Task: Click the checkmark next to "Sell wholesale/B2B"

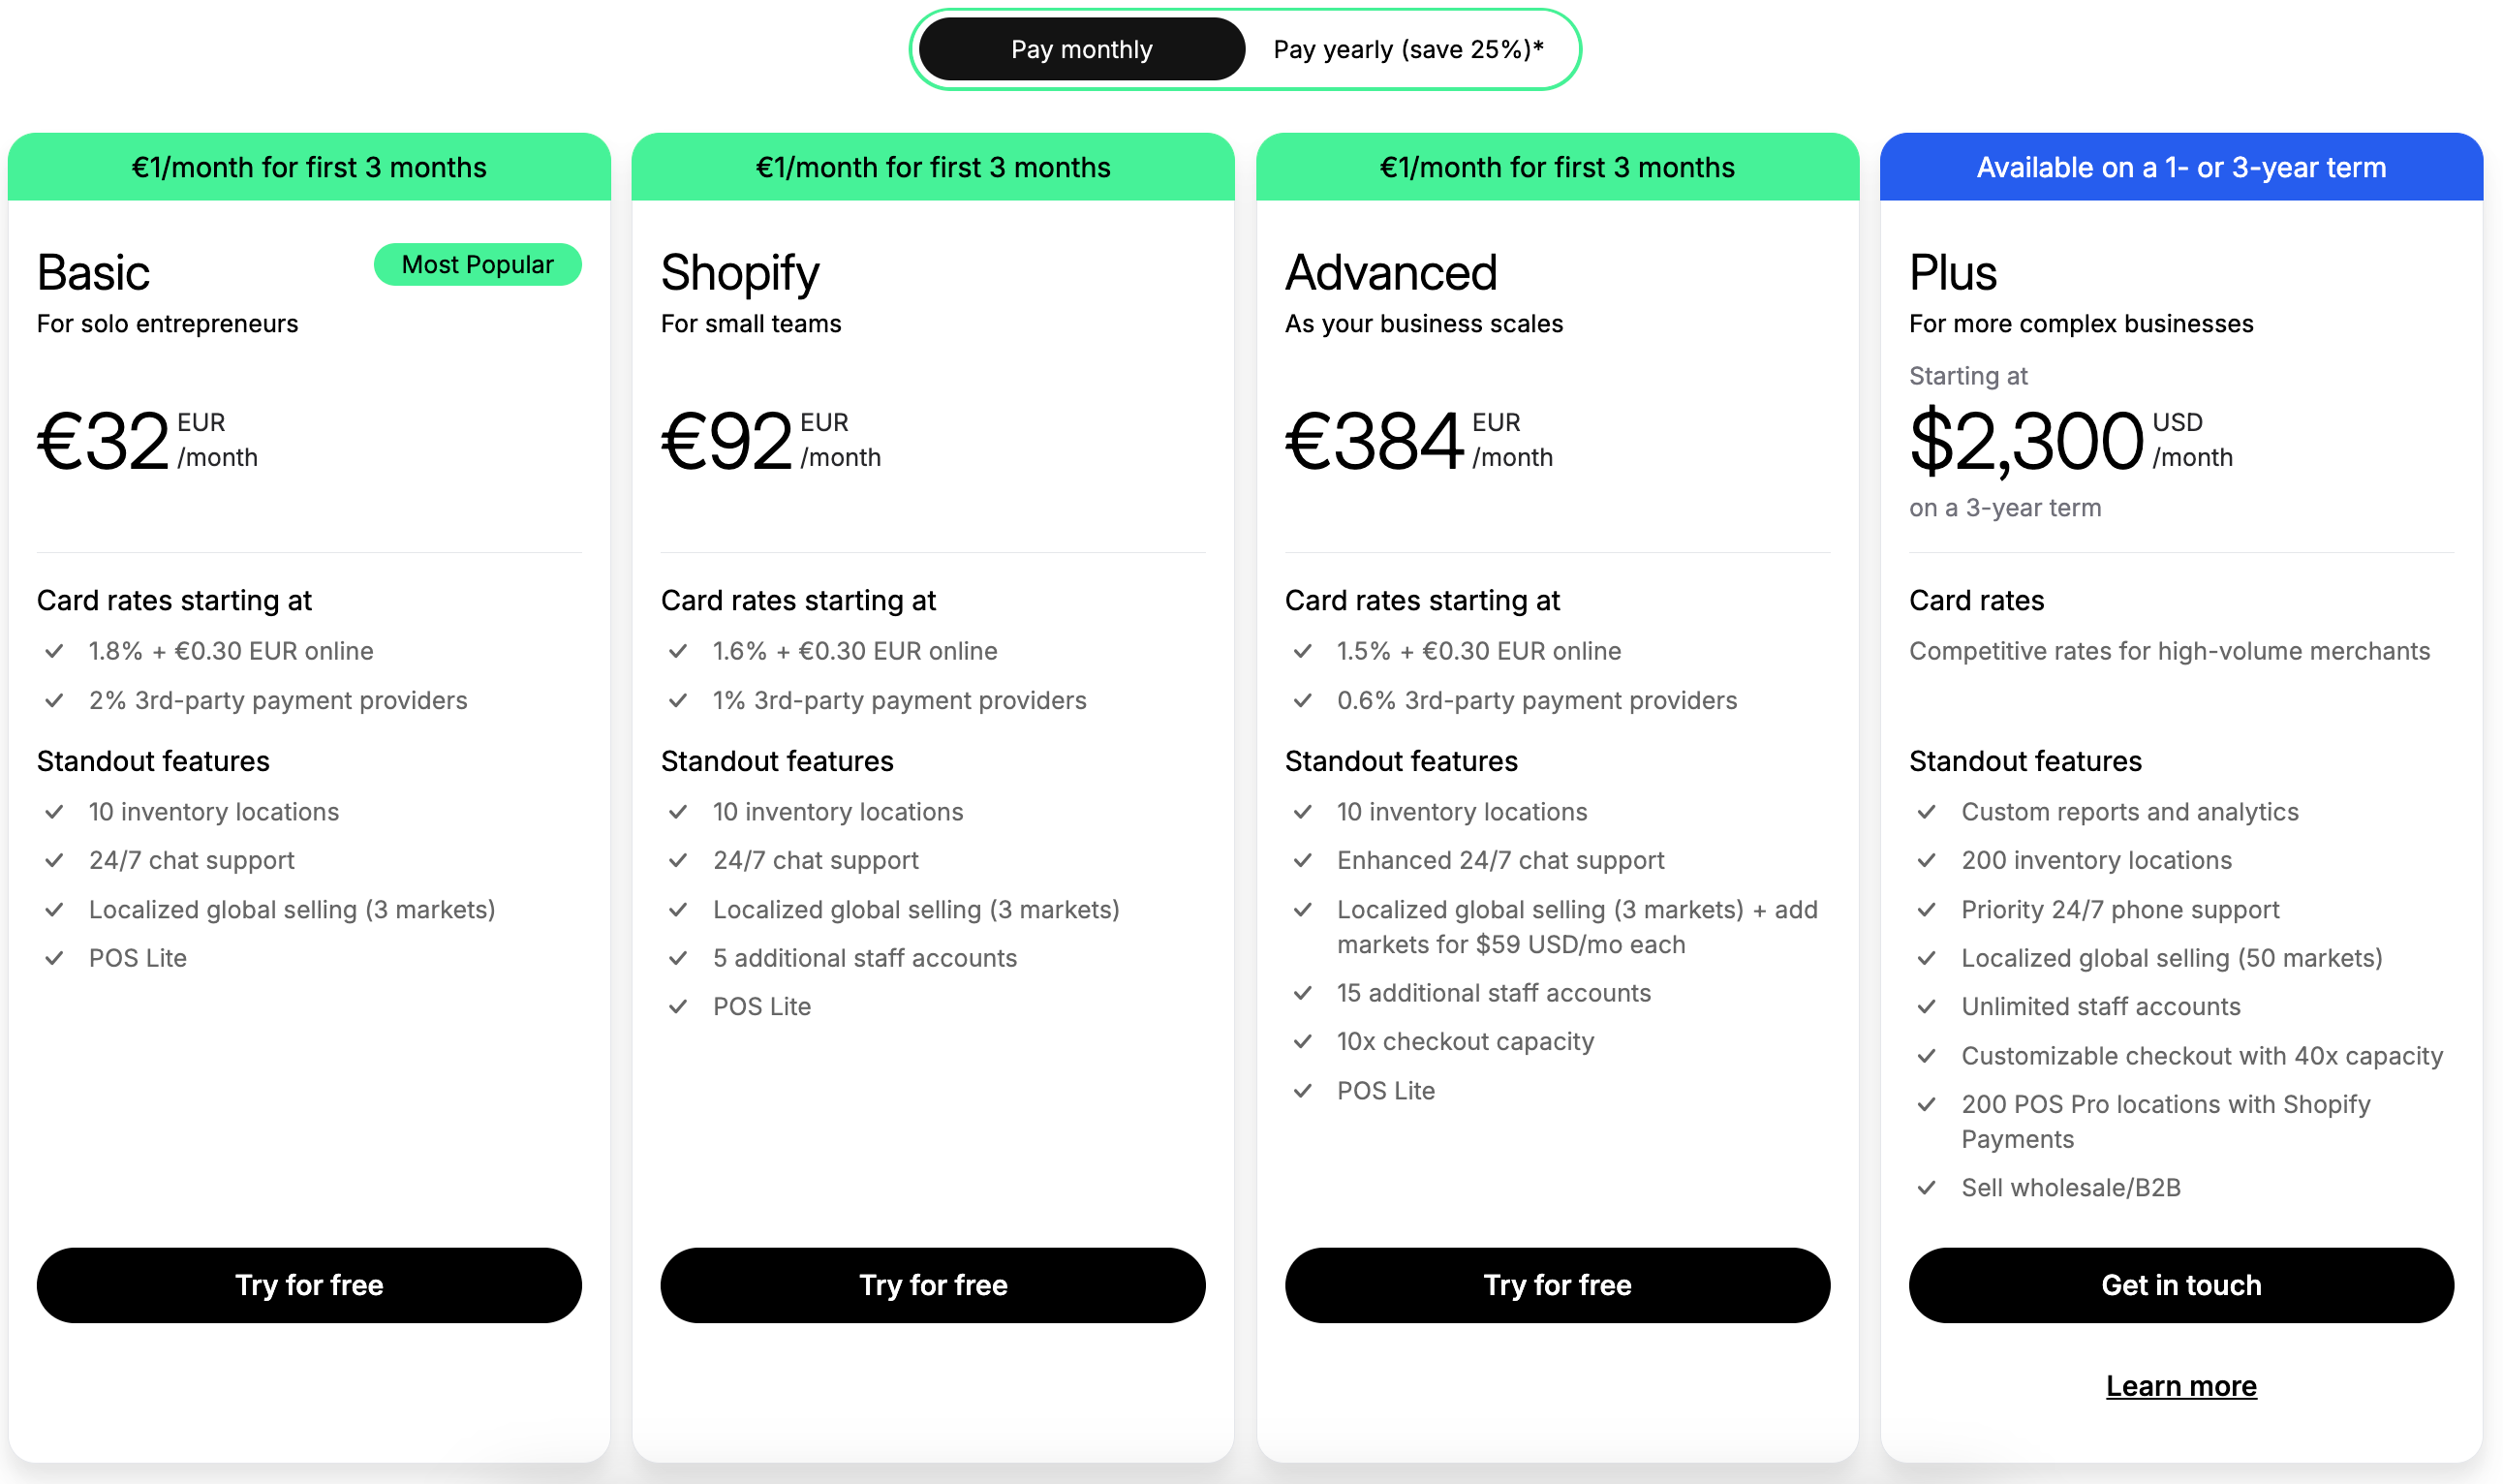Action: 1927,1188
